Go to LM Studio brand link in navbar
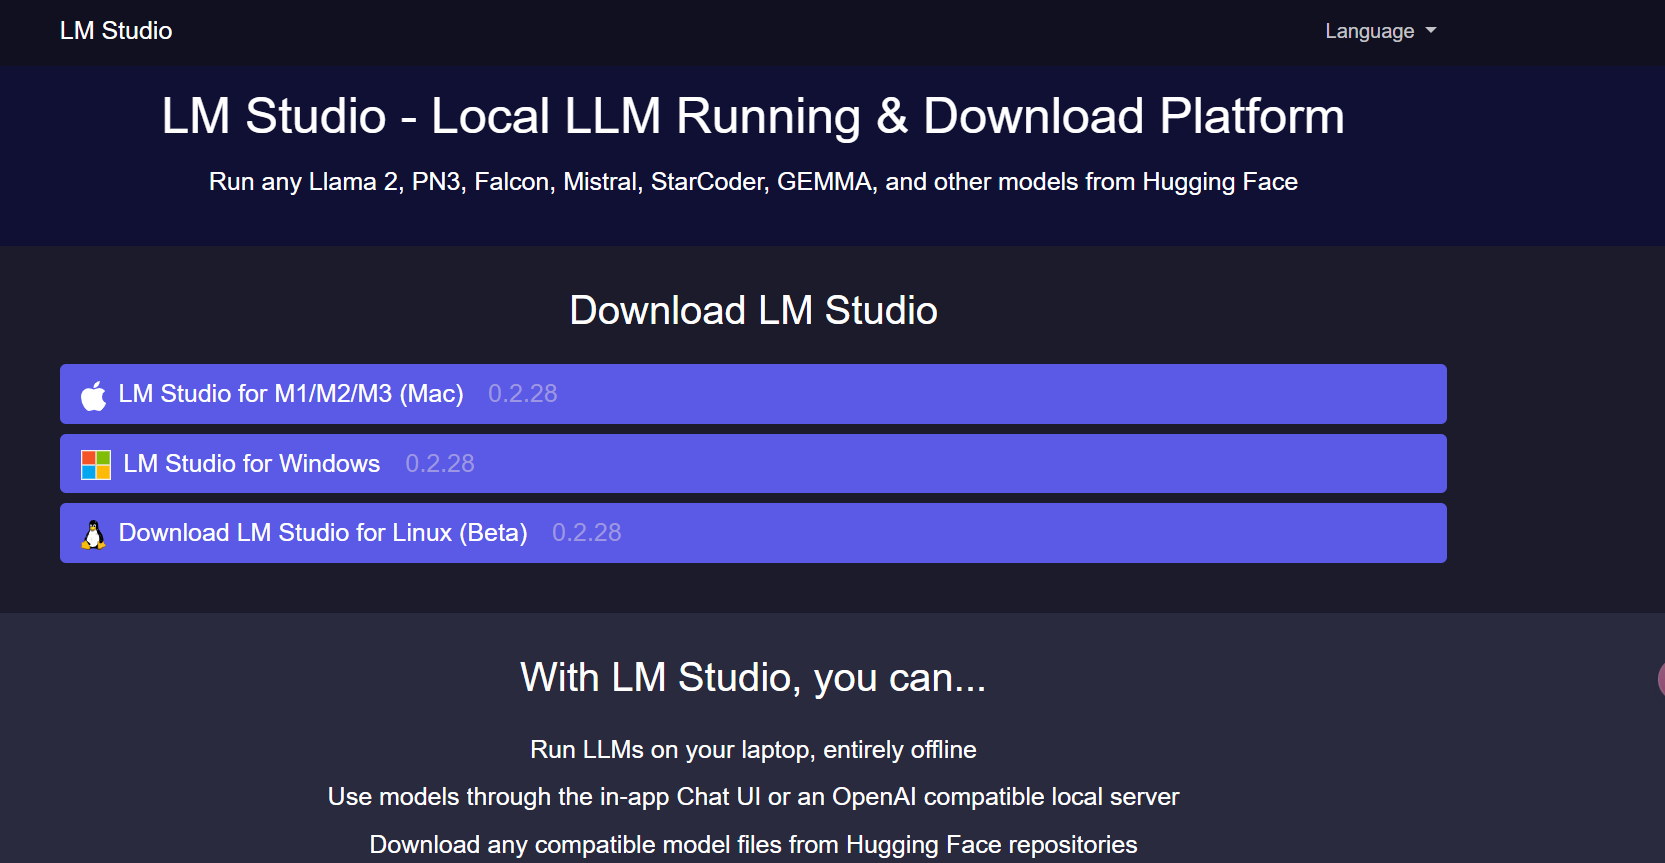The image size is (1665, 863). tap(116, 31)
